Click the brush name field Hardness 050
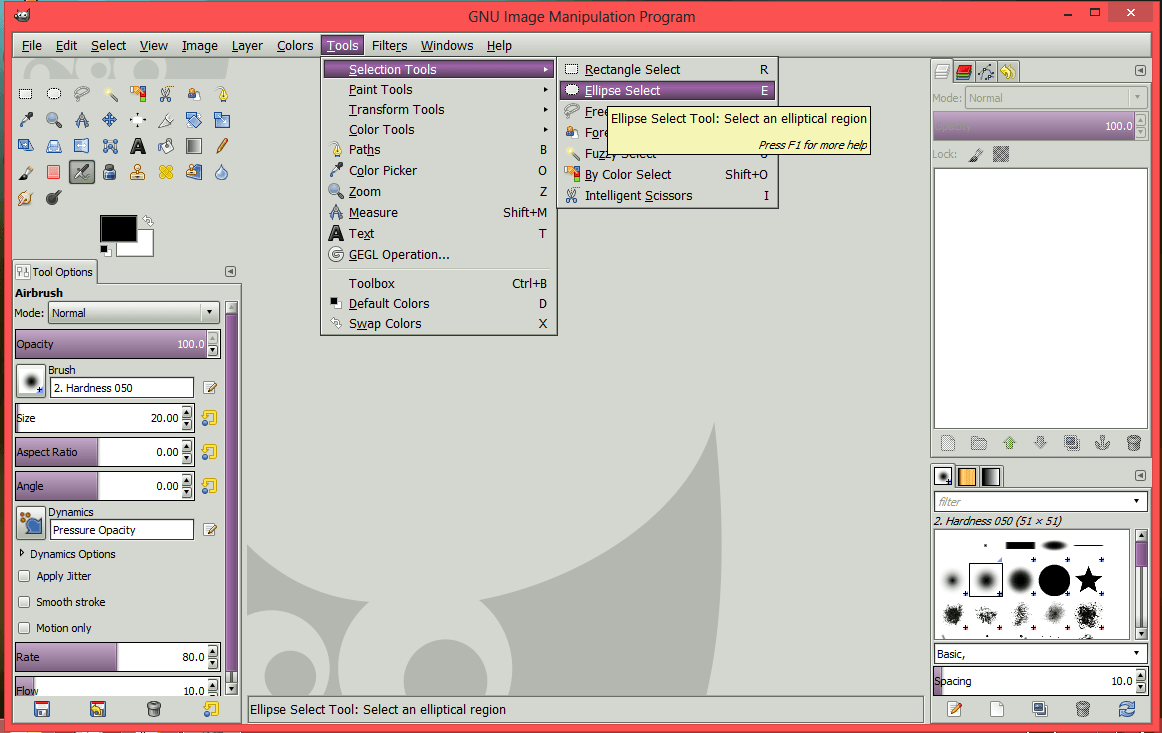1162x733 pixels. click(122, 388)
